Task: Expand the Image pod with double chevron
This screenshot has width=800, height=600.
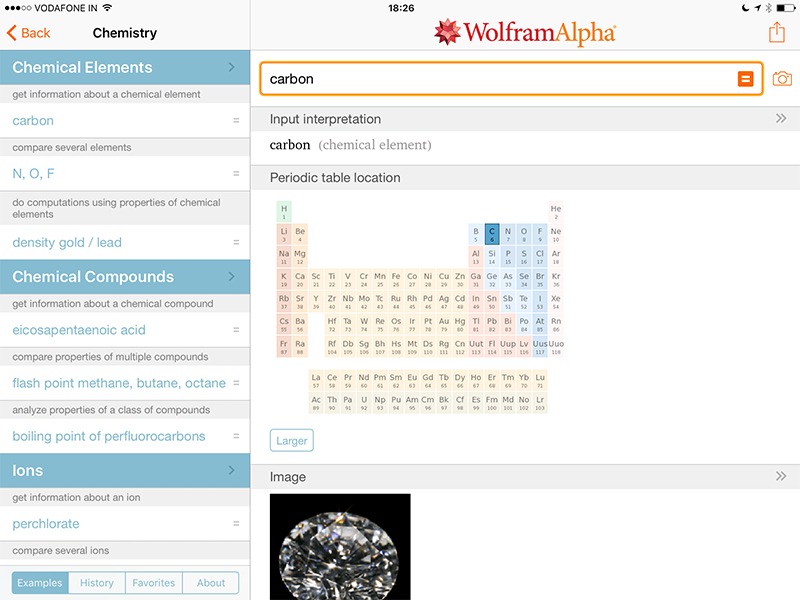Action: [x=781, y=476]
